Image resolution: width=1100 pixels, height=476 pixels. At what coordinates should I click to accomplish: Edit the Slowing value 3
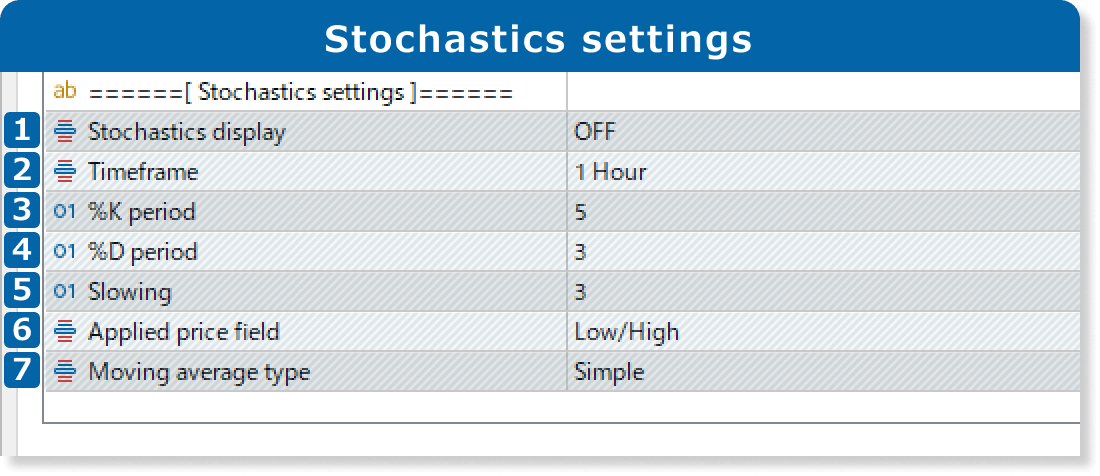click(581, 291)
